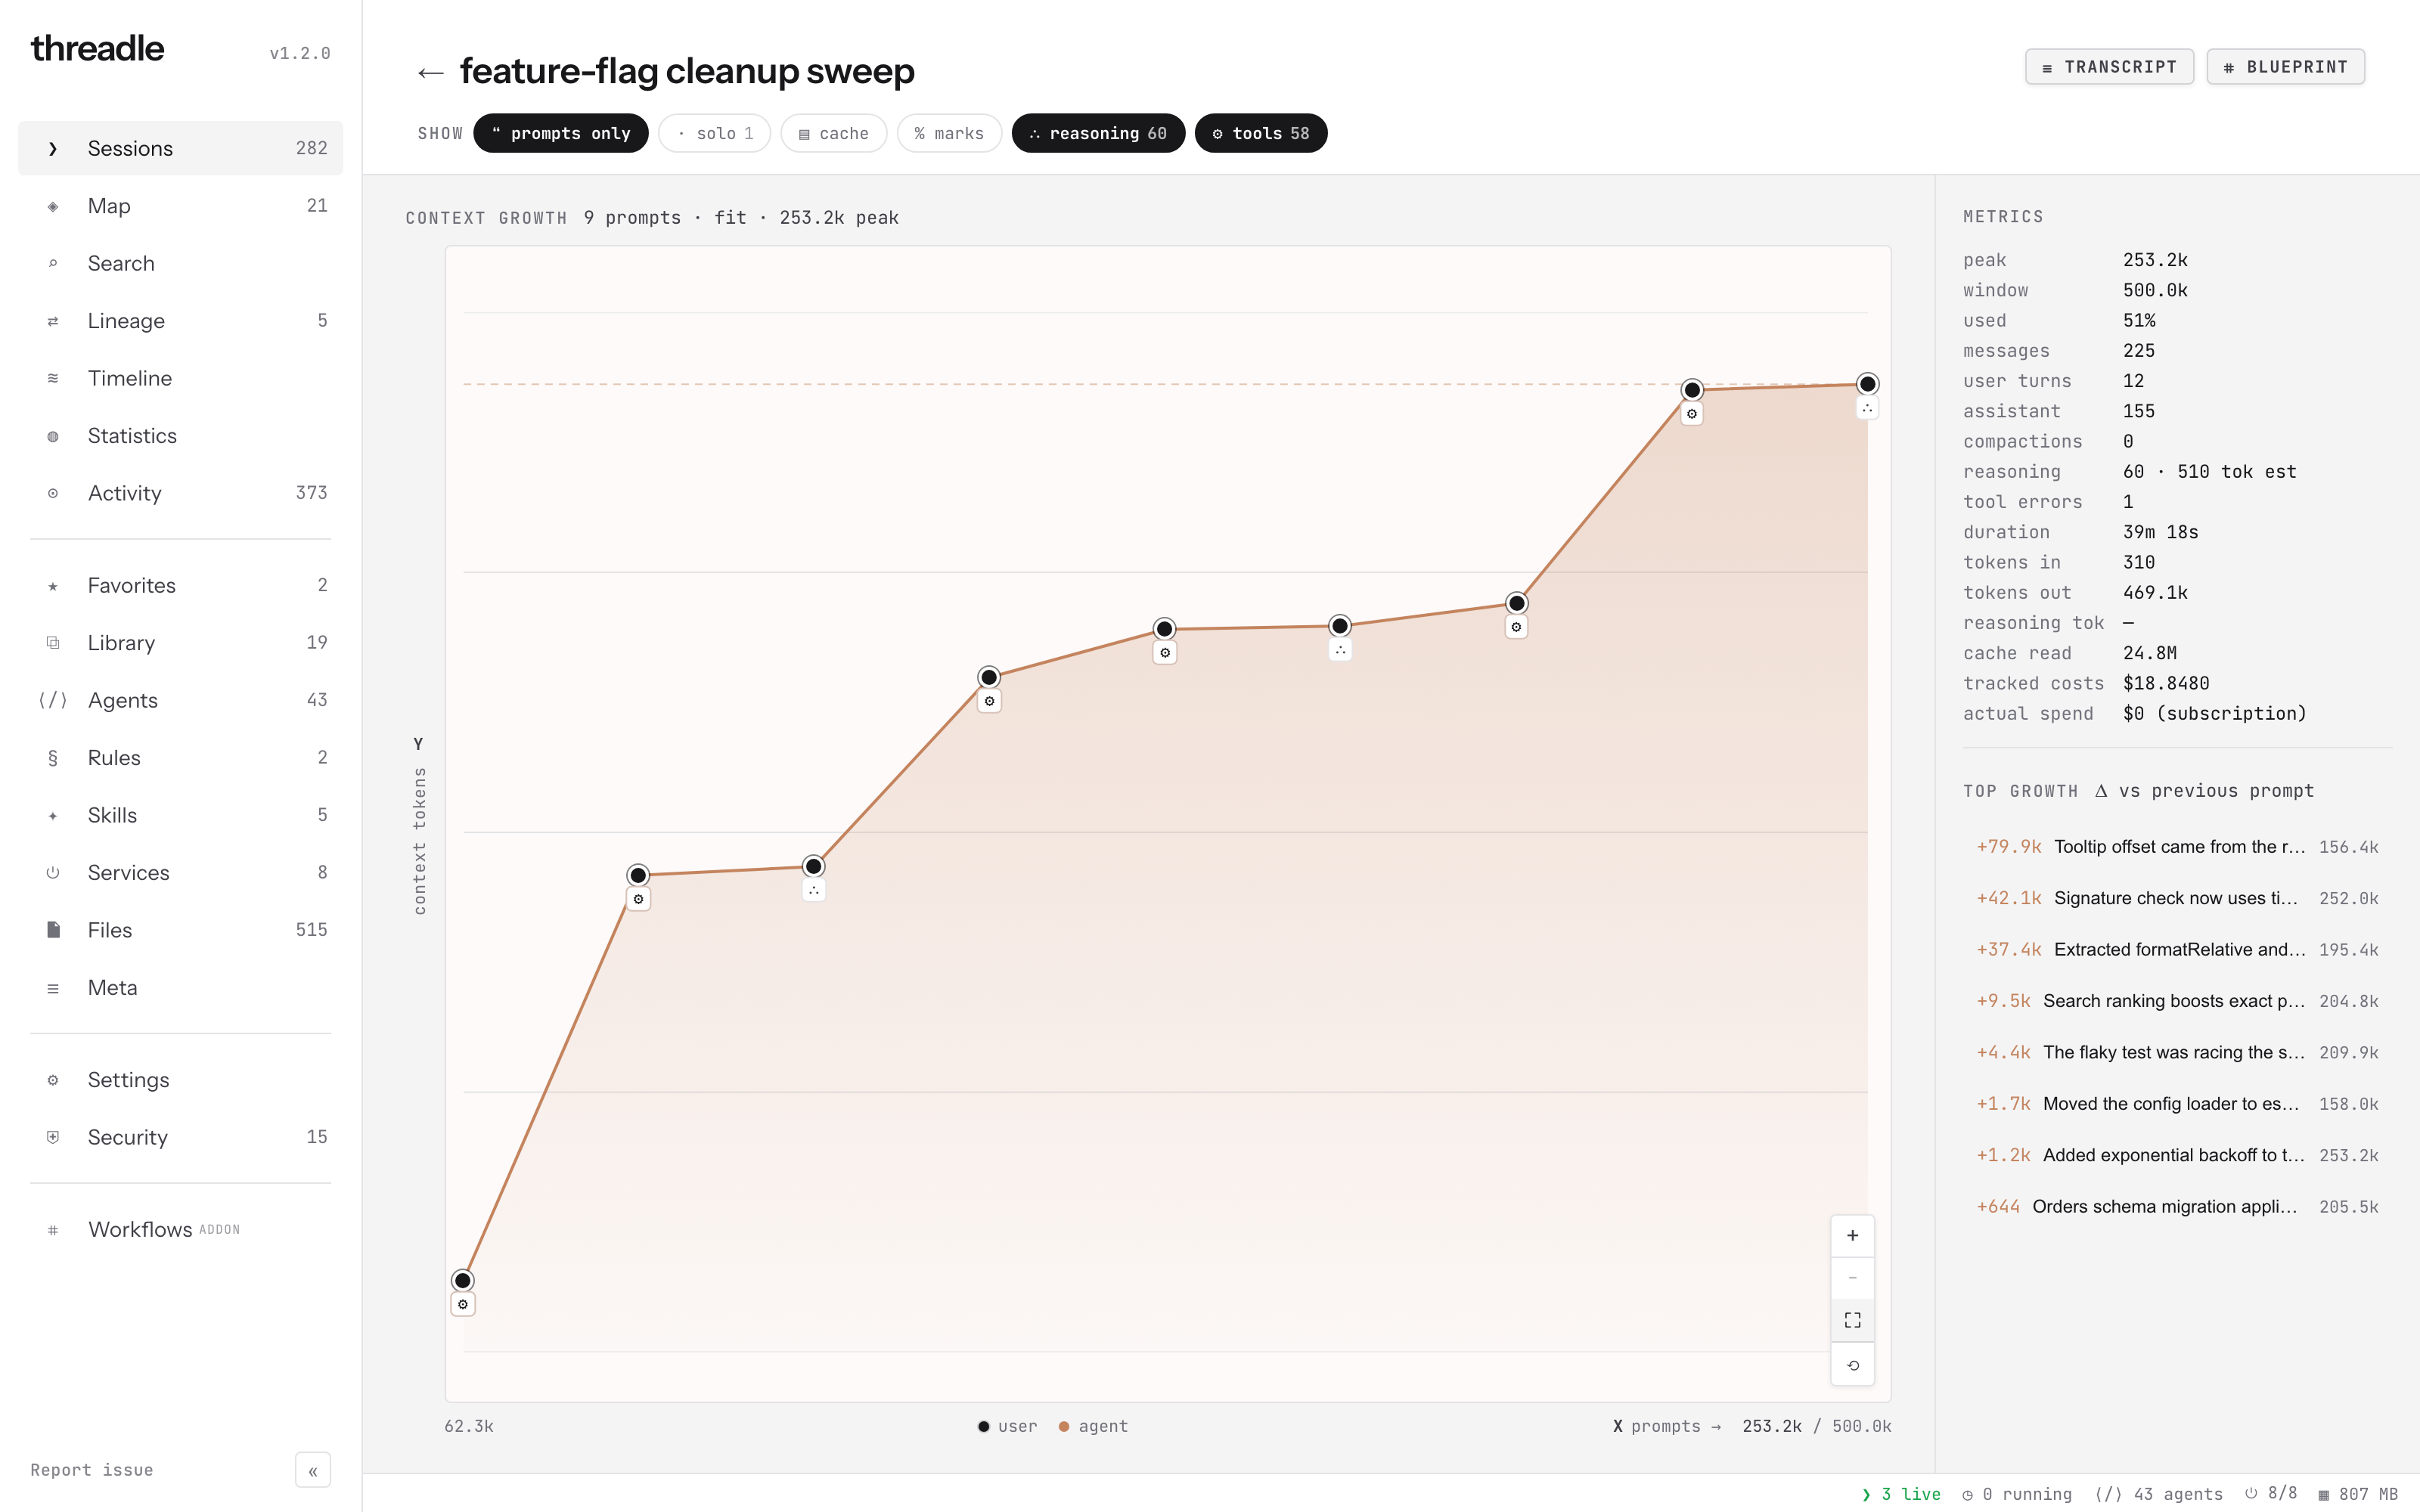This screenshot has width=2420, height=1512.
Task: Click the Security shield icon
Action: pyautogui.click(x=53, y=1137)
